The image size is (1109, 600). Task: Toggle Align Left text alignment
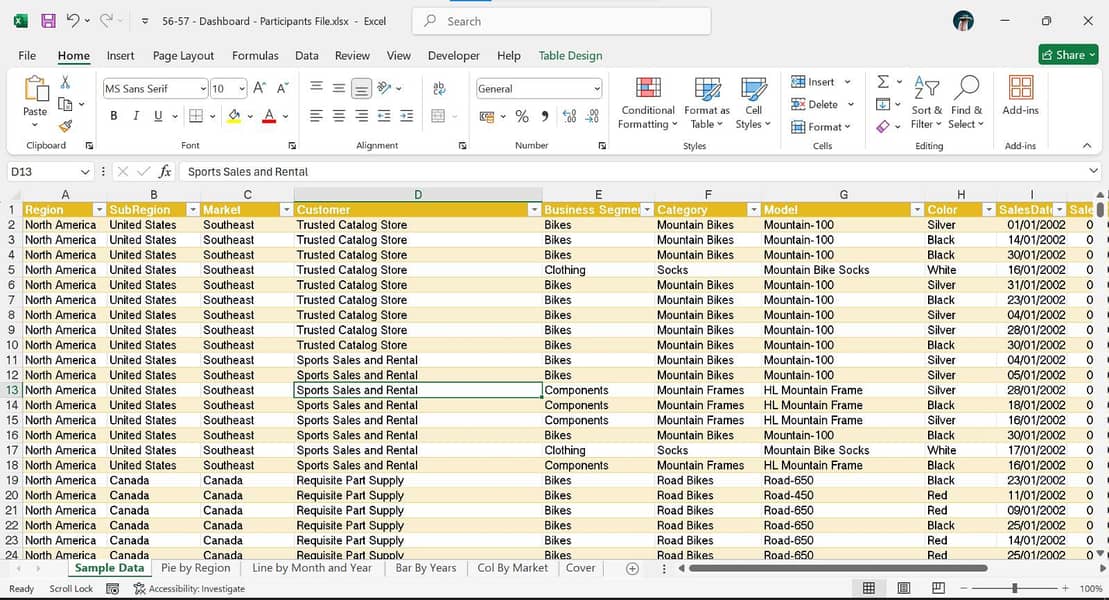316,116
